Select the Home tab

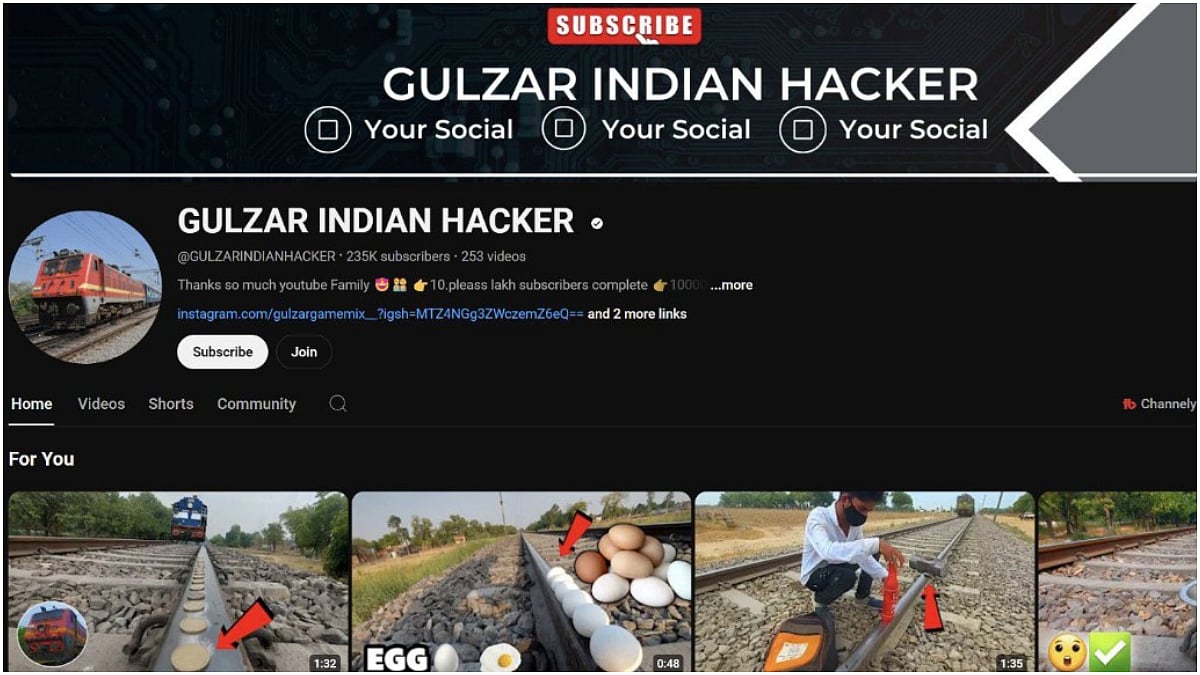[x=31, y=404]
